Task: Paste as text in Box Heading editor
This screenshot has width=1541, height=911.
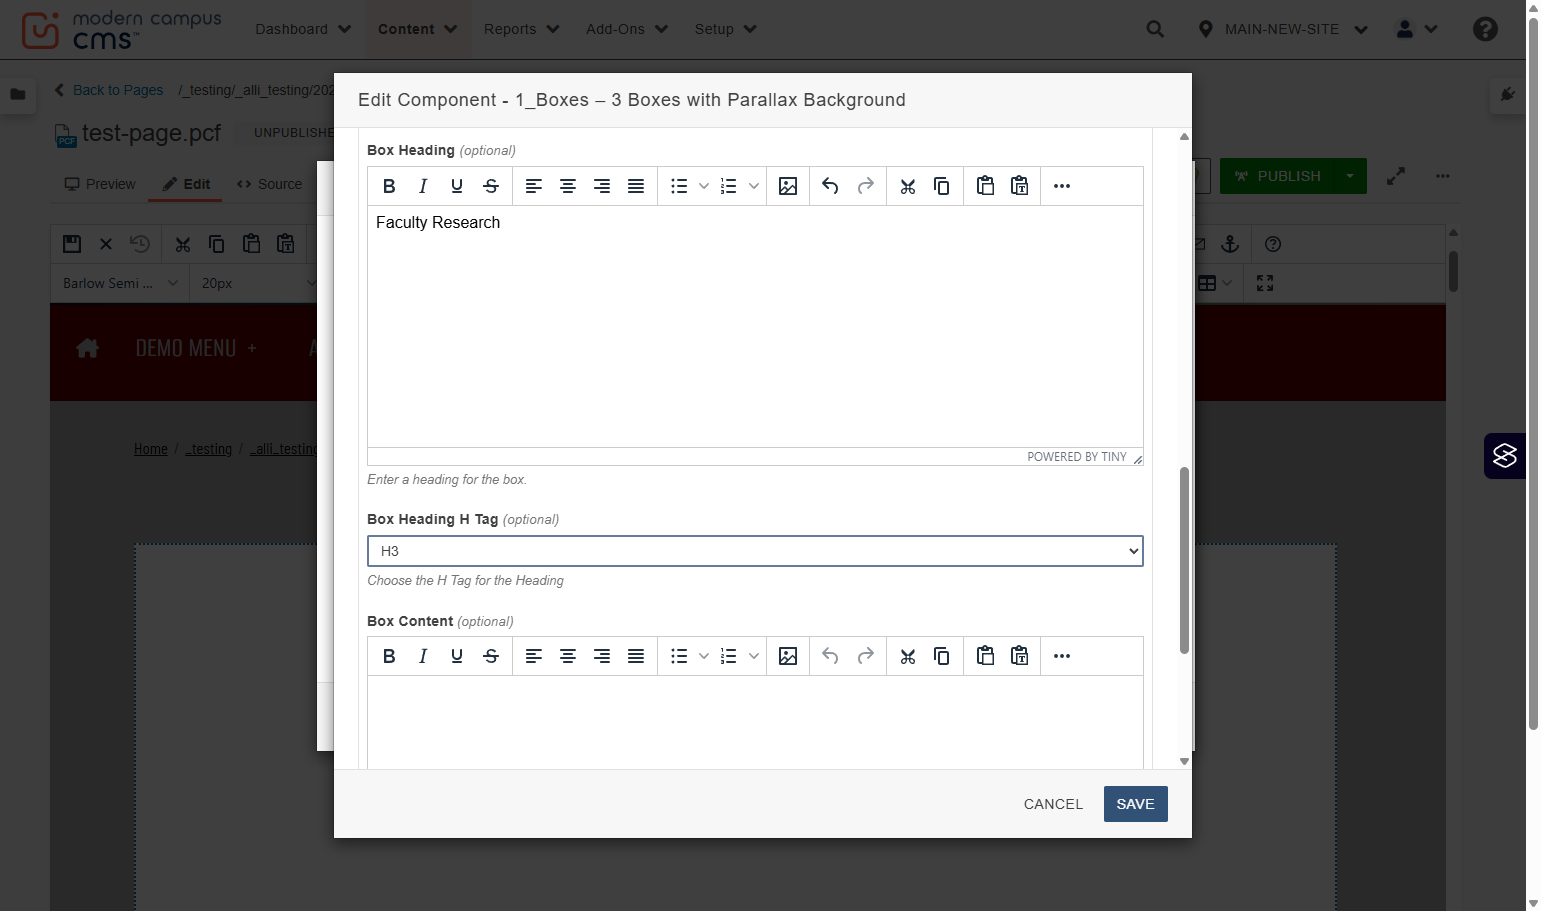Action: pyautogui.click(x=1019, y=186)
